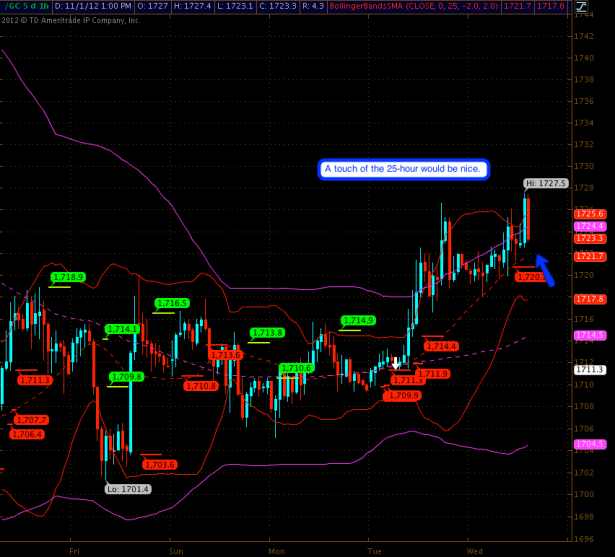615x557 pixels.
Task: Click the green 1,714.9 price tag
Action: click(x=358, y=321)
